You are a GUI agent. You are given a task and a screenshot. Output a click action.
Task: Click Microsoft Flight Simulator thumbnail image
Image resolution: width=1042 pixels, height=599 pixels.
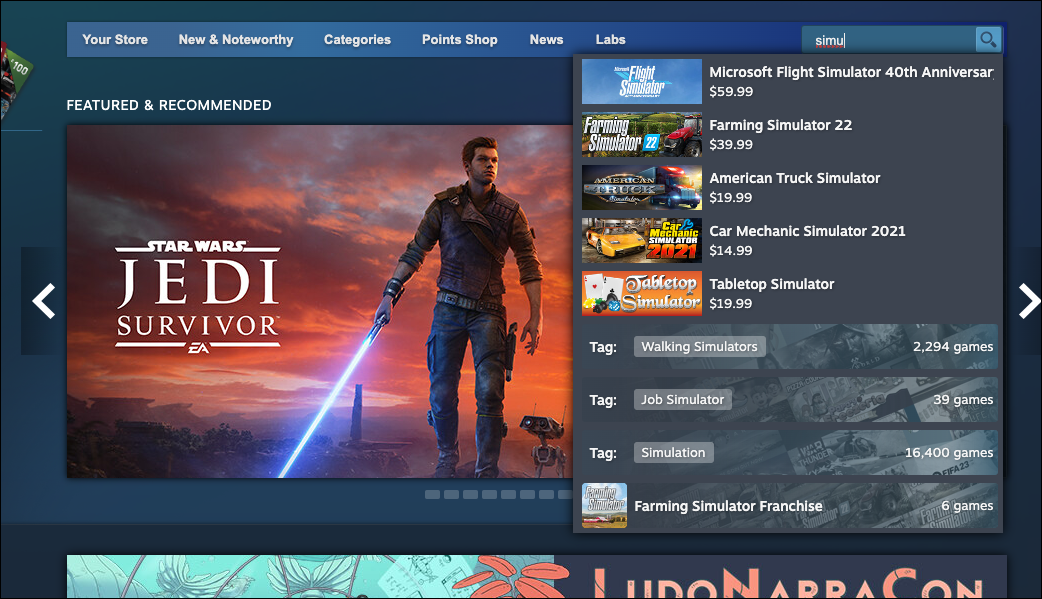tap(642, 82)
